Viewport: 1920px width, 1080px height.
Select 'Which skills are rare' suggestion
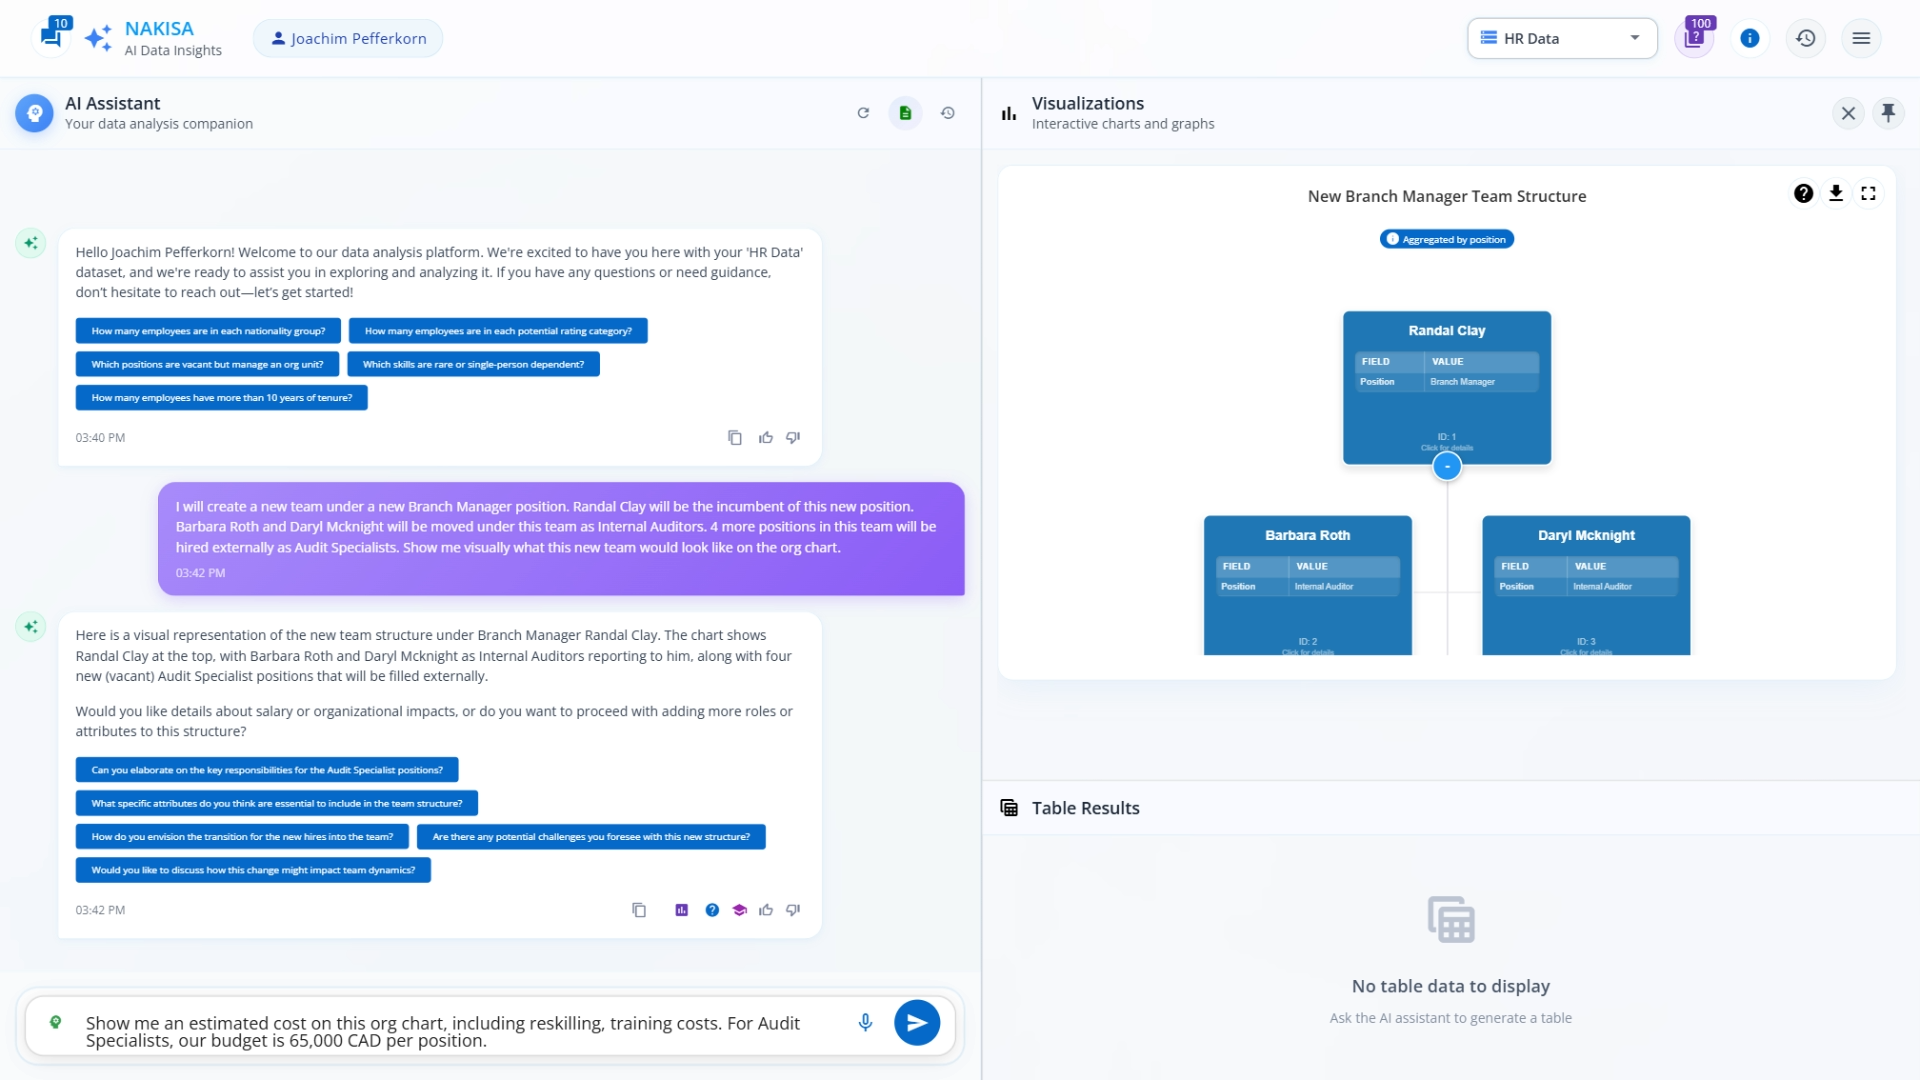point(473,364)
